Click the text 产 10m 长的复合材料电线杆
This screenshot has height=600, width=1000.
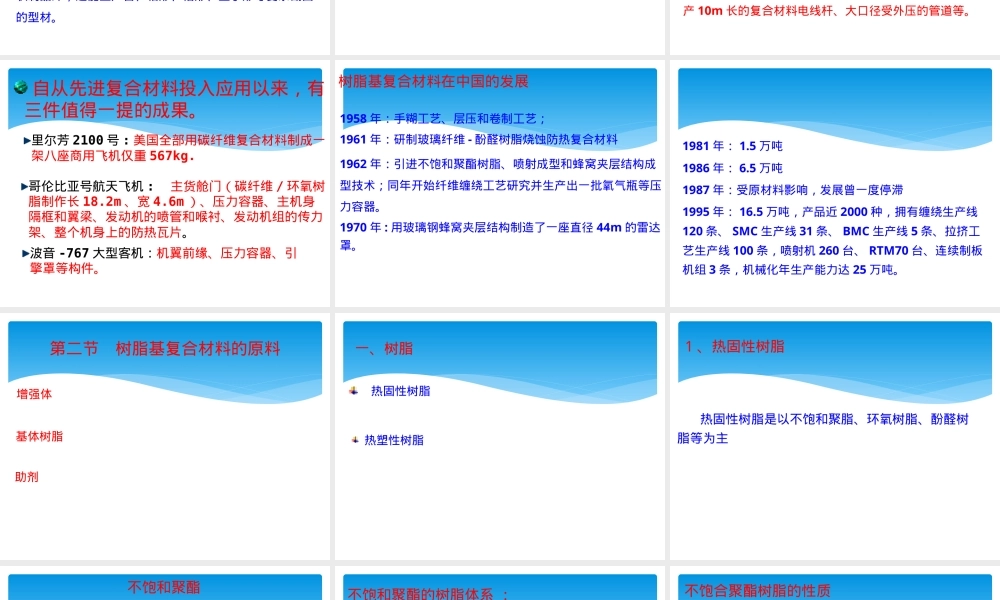pos(827,11)
